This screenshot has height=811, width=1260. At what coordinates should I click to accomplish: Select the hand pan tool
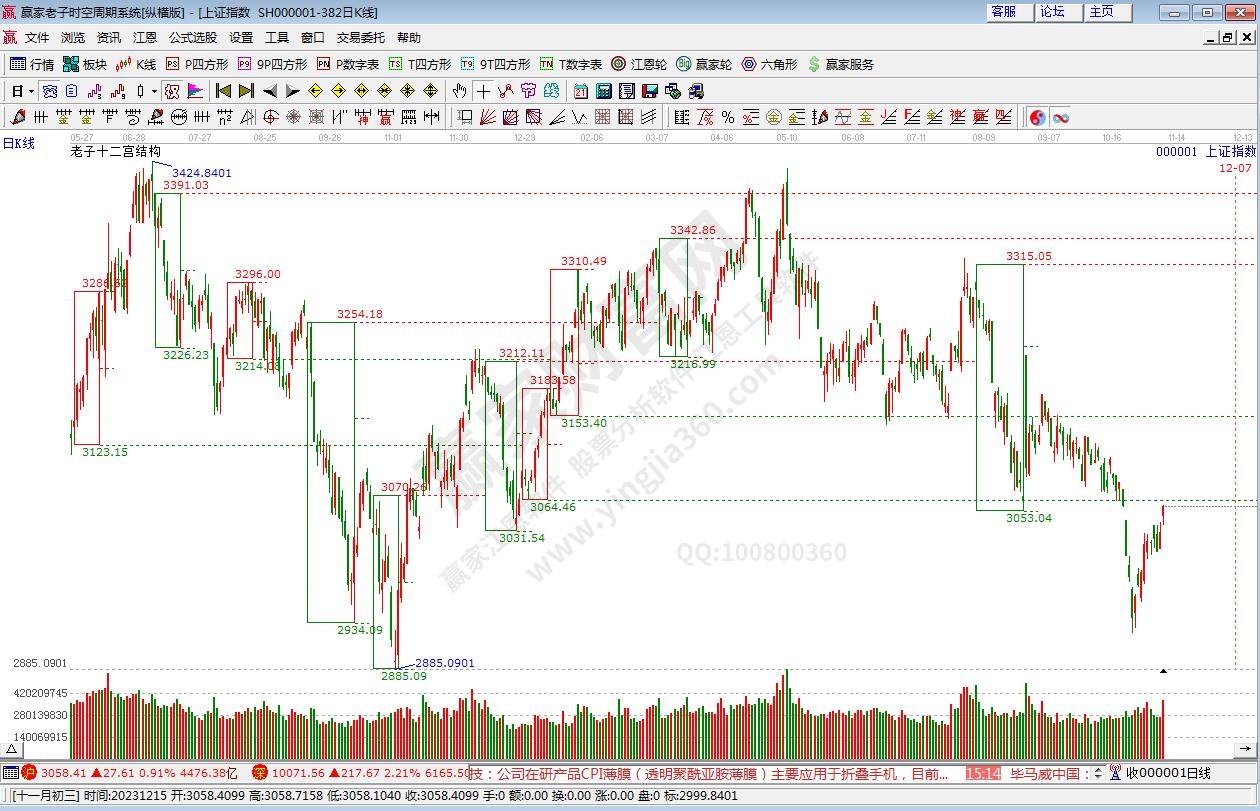(x=460, y=91)
